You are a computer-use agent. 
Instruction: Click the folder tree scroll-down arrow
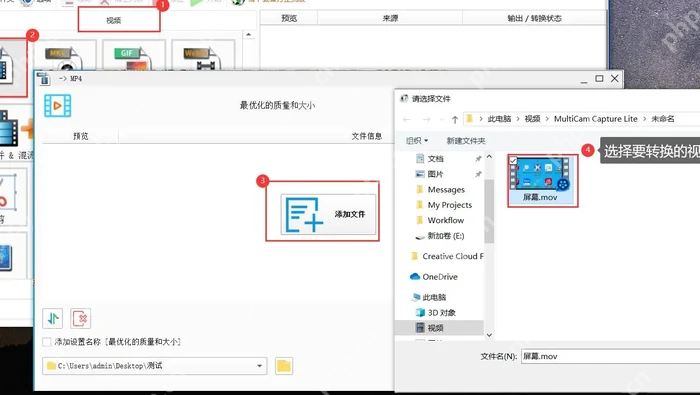[489, 335]
